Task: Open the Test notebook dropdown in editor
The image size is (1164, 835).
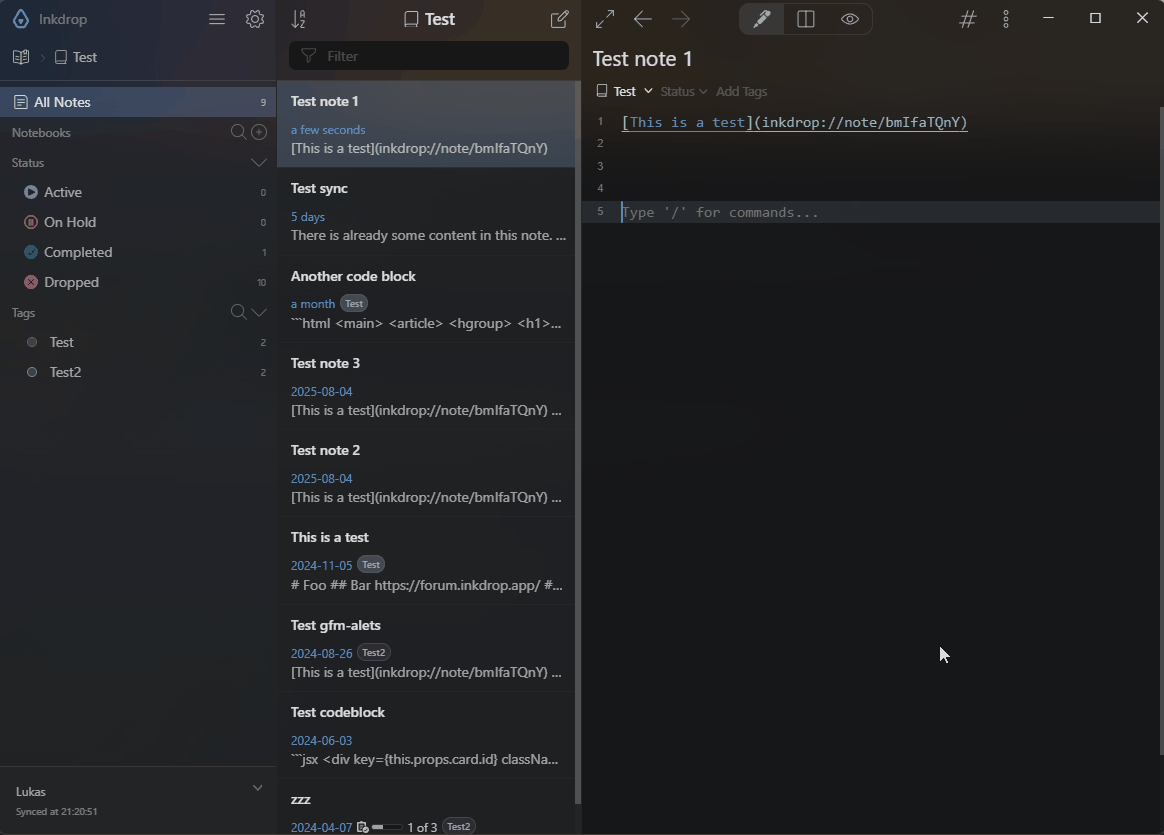Action: (x=625, y=91)
